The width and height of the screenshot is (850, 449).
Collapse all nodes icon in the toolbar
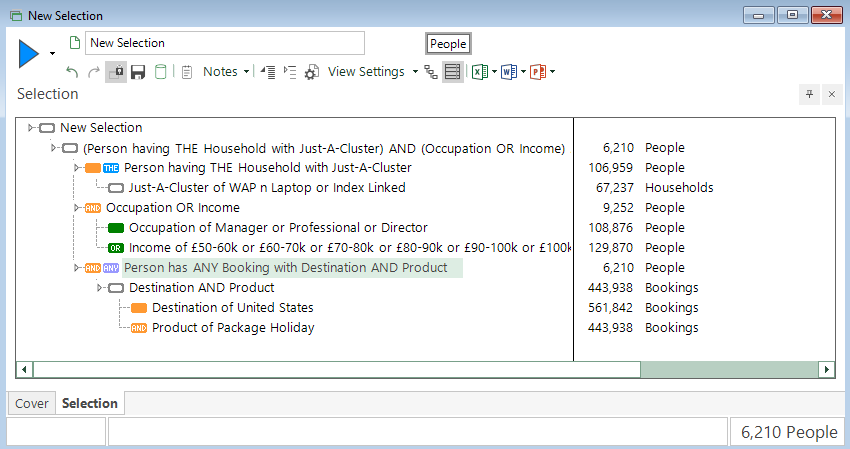268,72
